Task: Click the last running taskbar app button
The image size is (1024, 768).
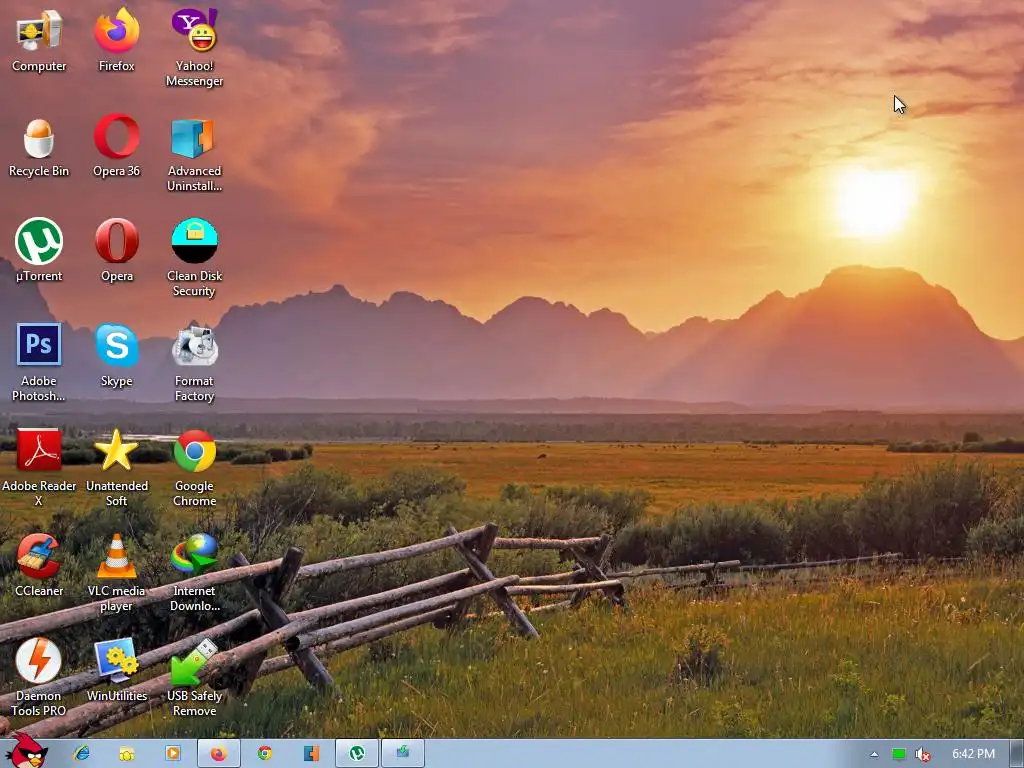Action: click(x=403, y=754)
